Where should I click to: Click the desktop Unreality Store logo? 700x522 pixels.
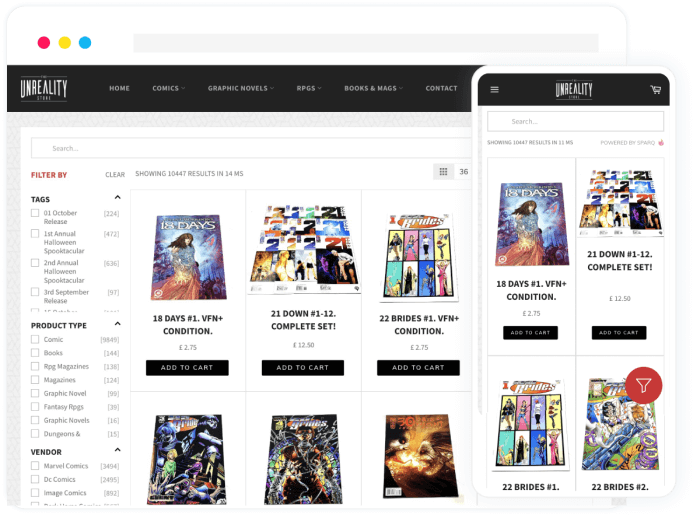tap(43, 88)
